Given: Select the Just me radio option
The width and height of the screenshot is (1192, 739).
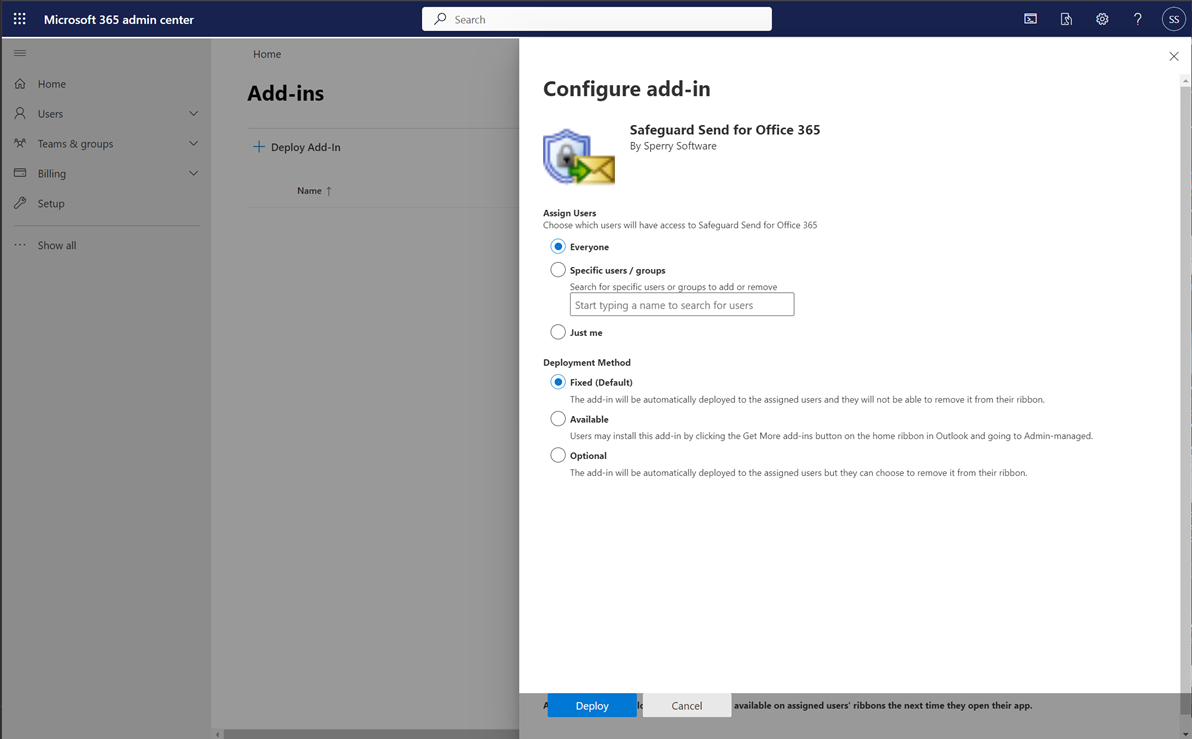Looking at the screenshot, I should click(x=558, y=332).
